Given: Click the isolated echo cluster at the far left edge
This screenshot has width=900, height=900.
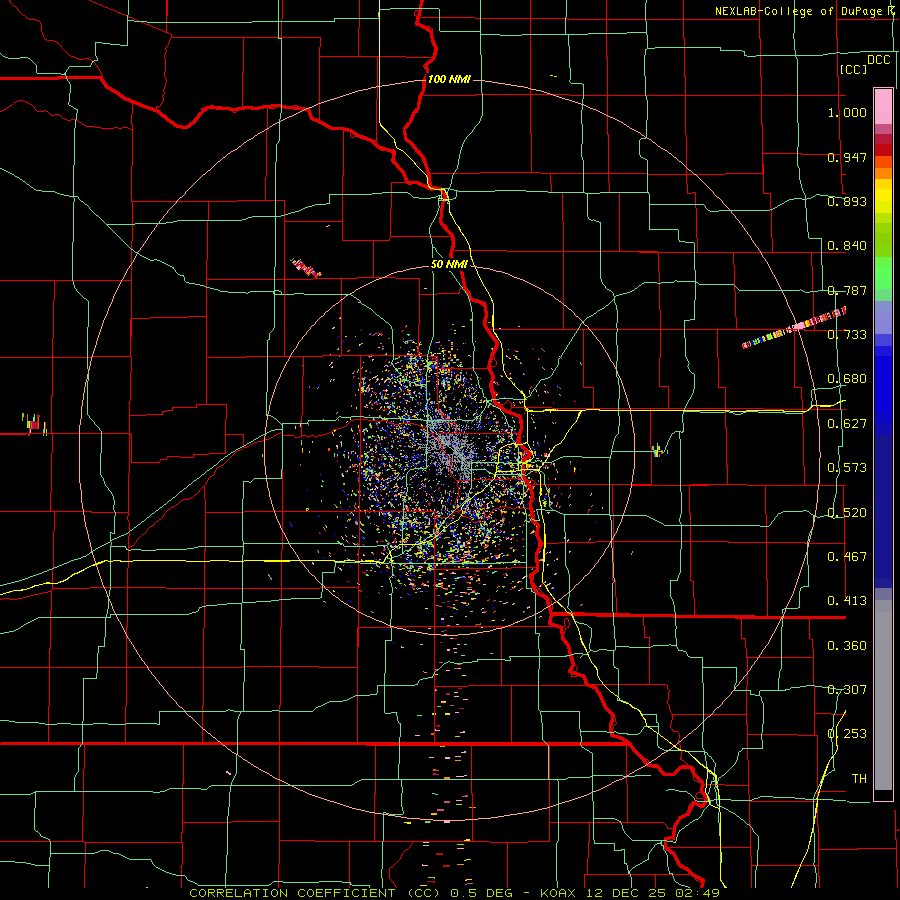Looking at the screenshot, I should pos(34,424).
